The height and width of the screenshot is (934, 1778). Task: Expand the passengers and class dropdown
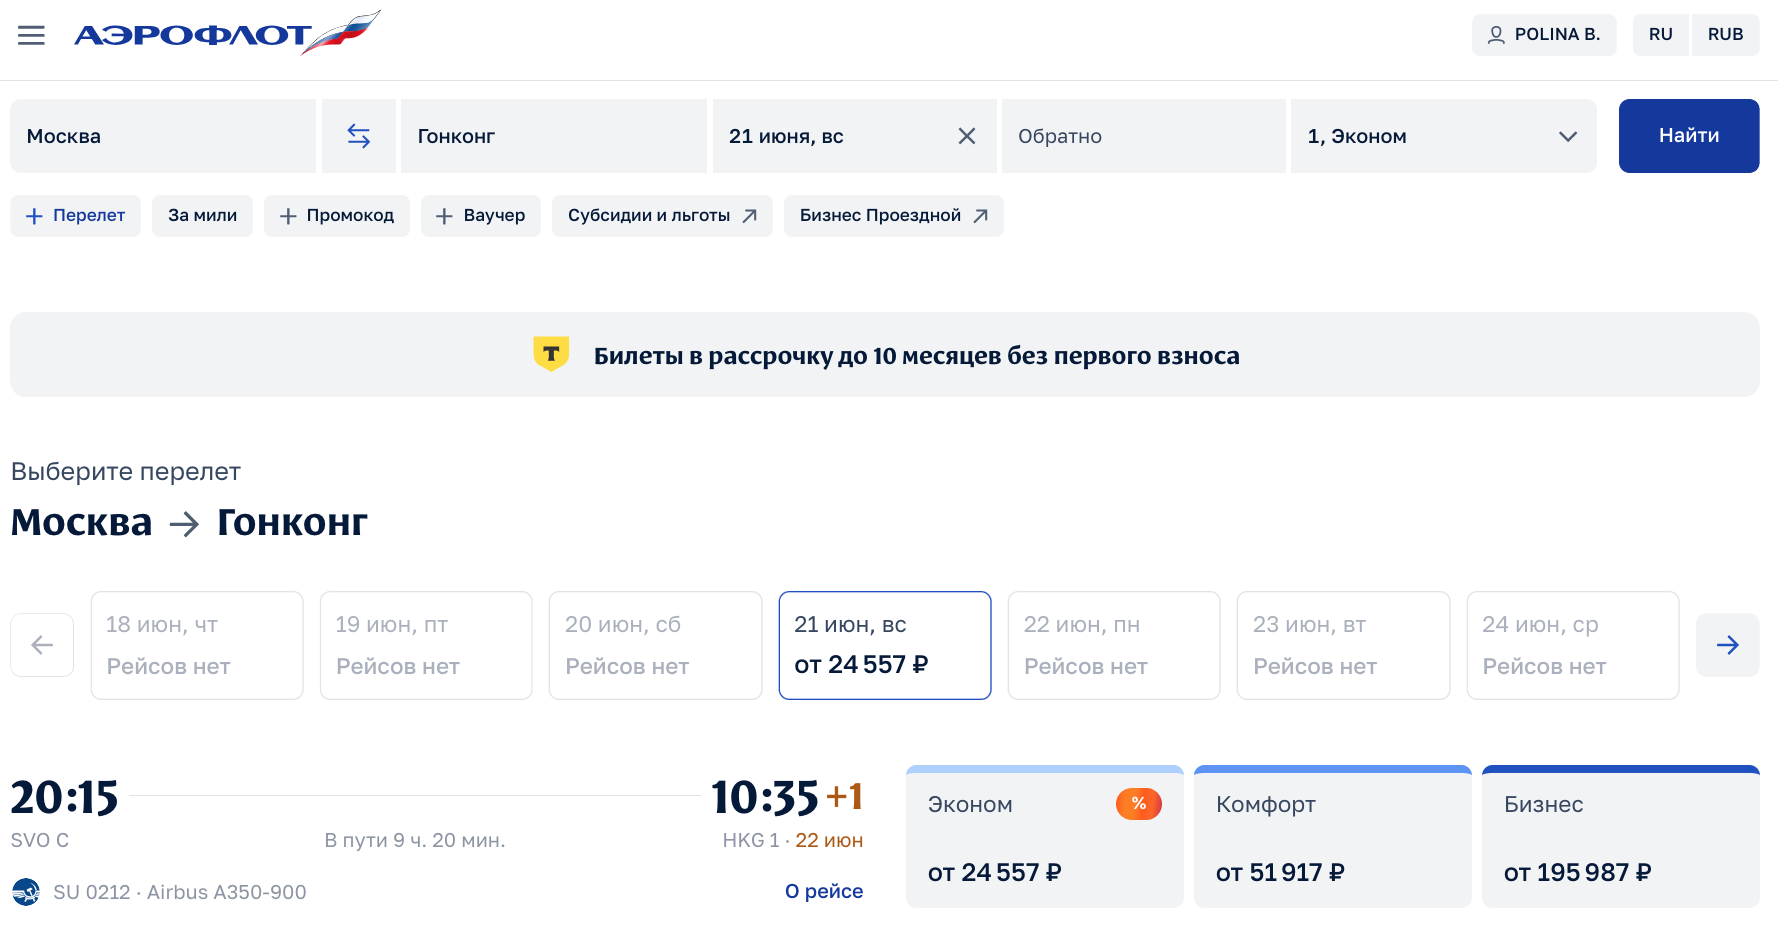coord(1443,136)
